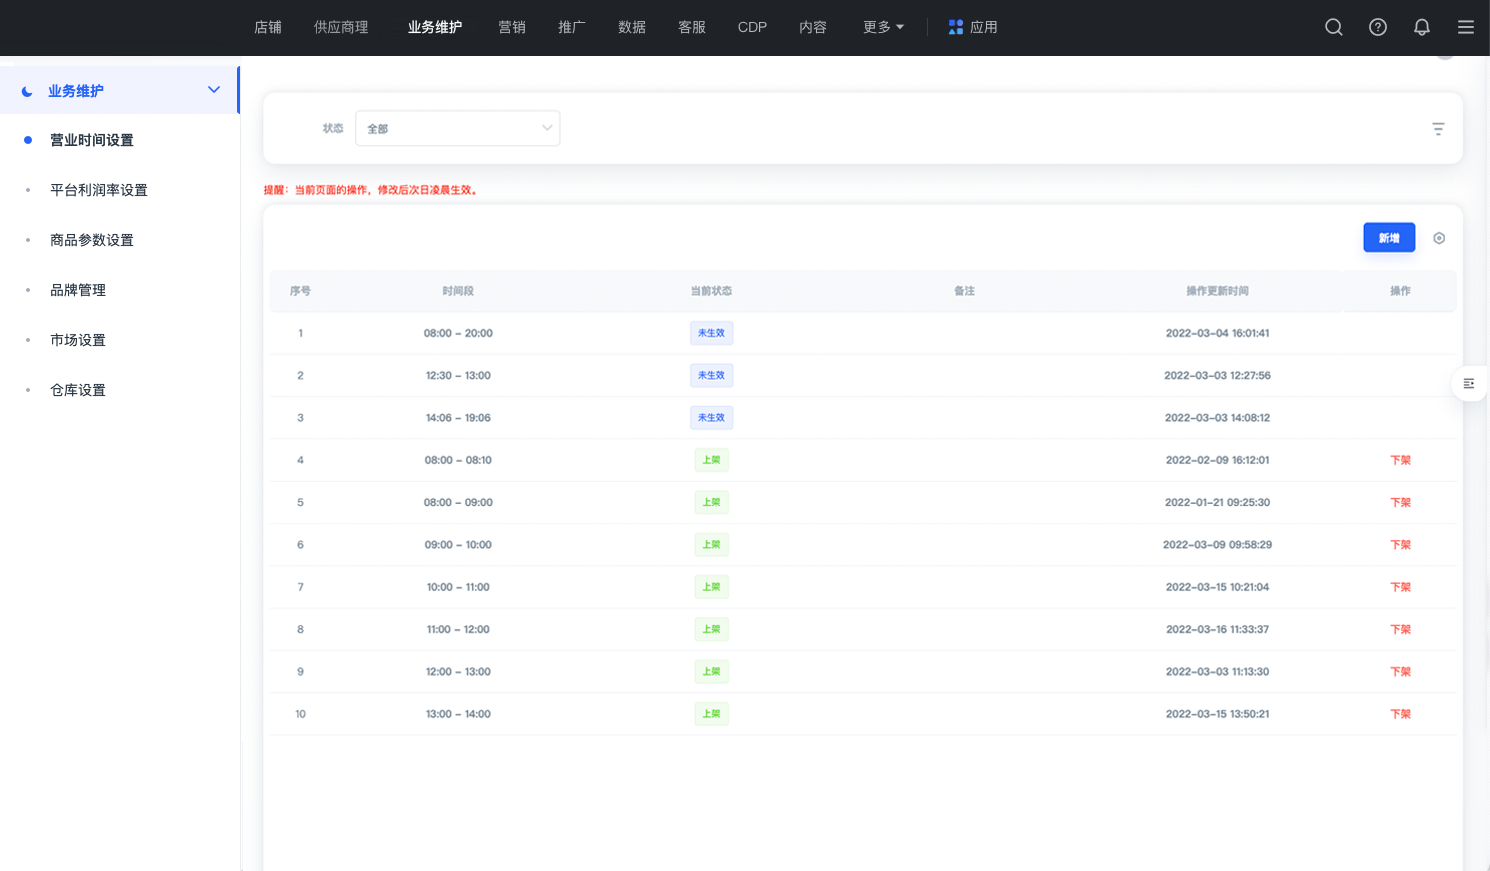This screenshot has height=871, width=1490.
Task: Open the notifications bell
Action: coord(1421,27)
